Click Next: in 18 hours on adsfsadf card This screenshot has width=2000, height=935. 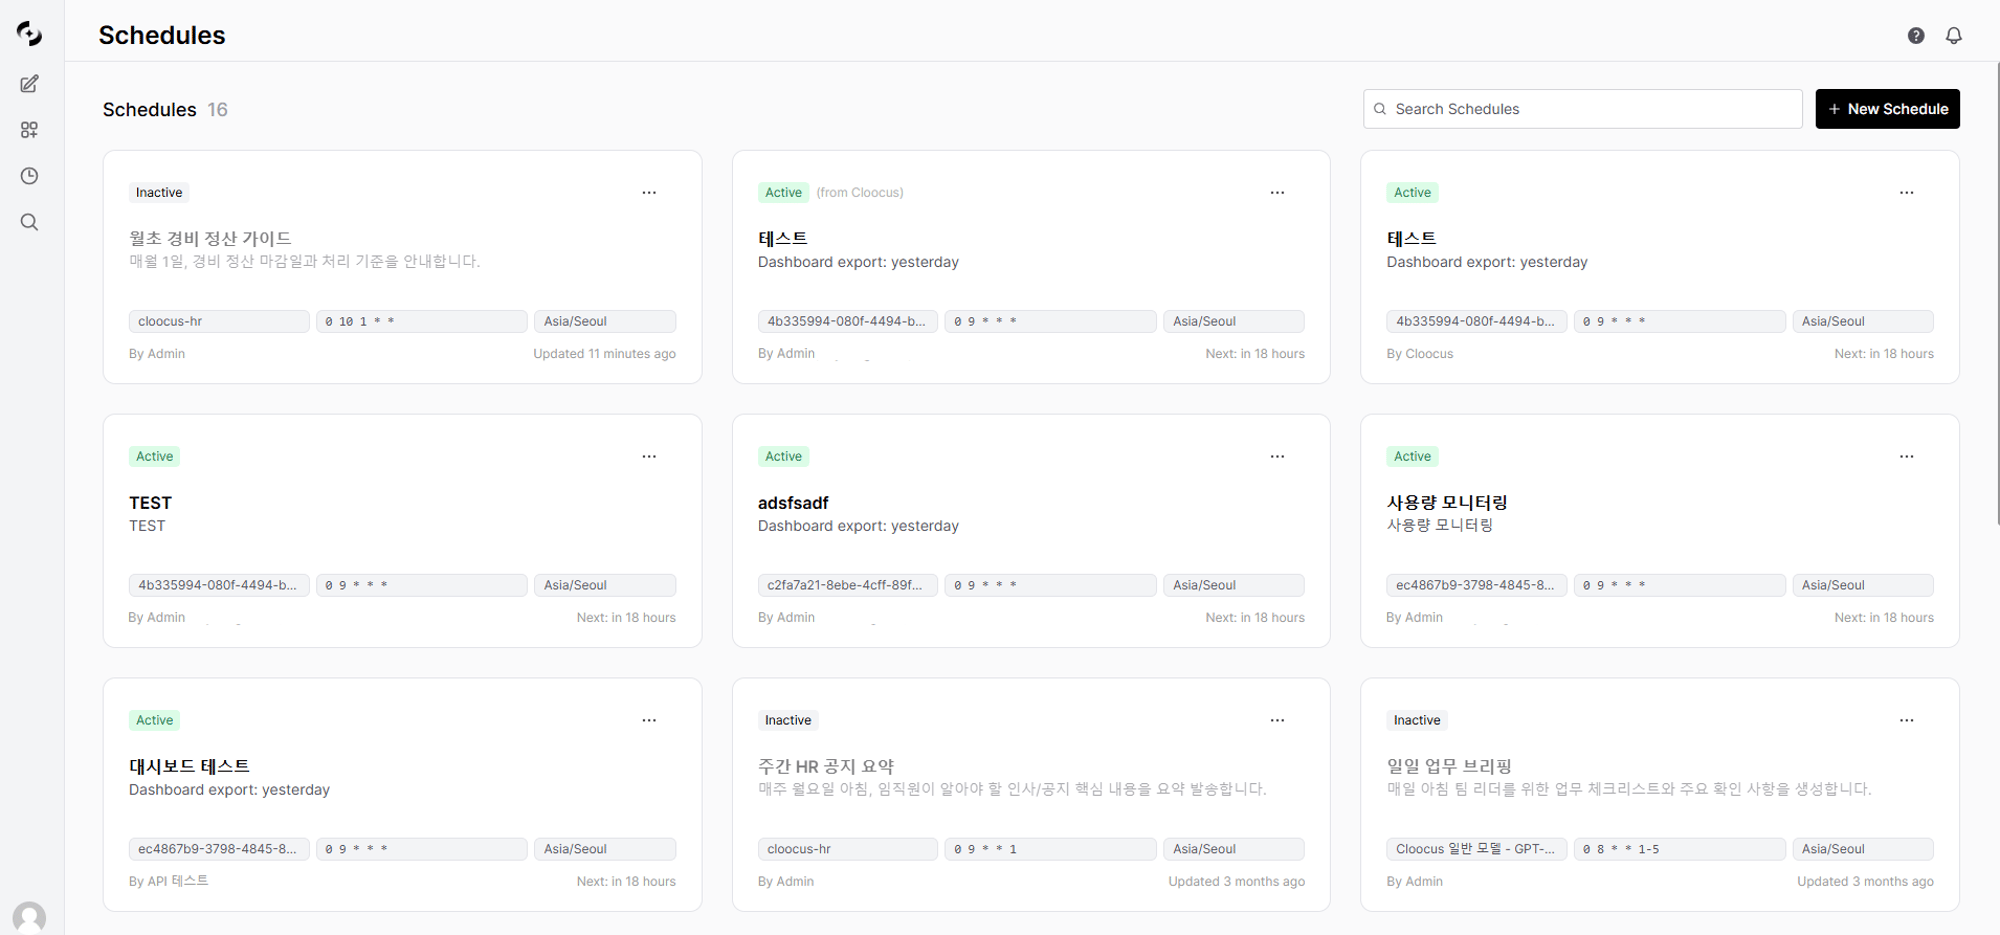tap(1255, 618)
